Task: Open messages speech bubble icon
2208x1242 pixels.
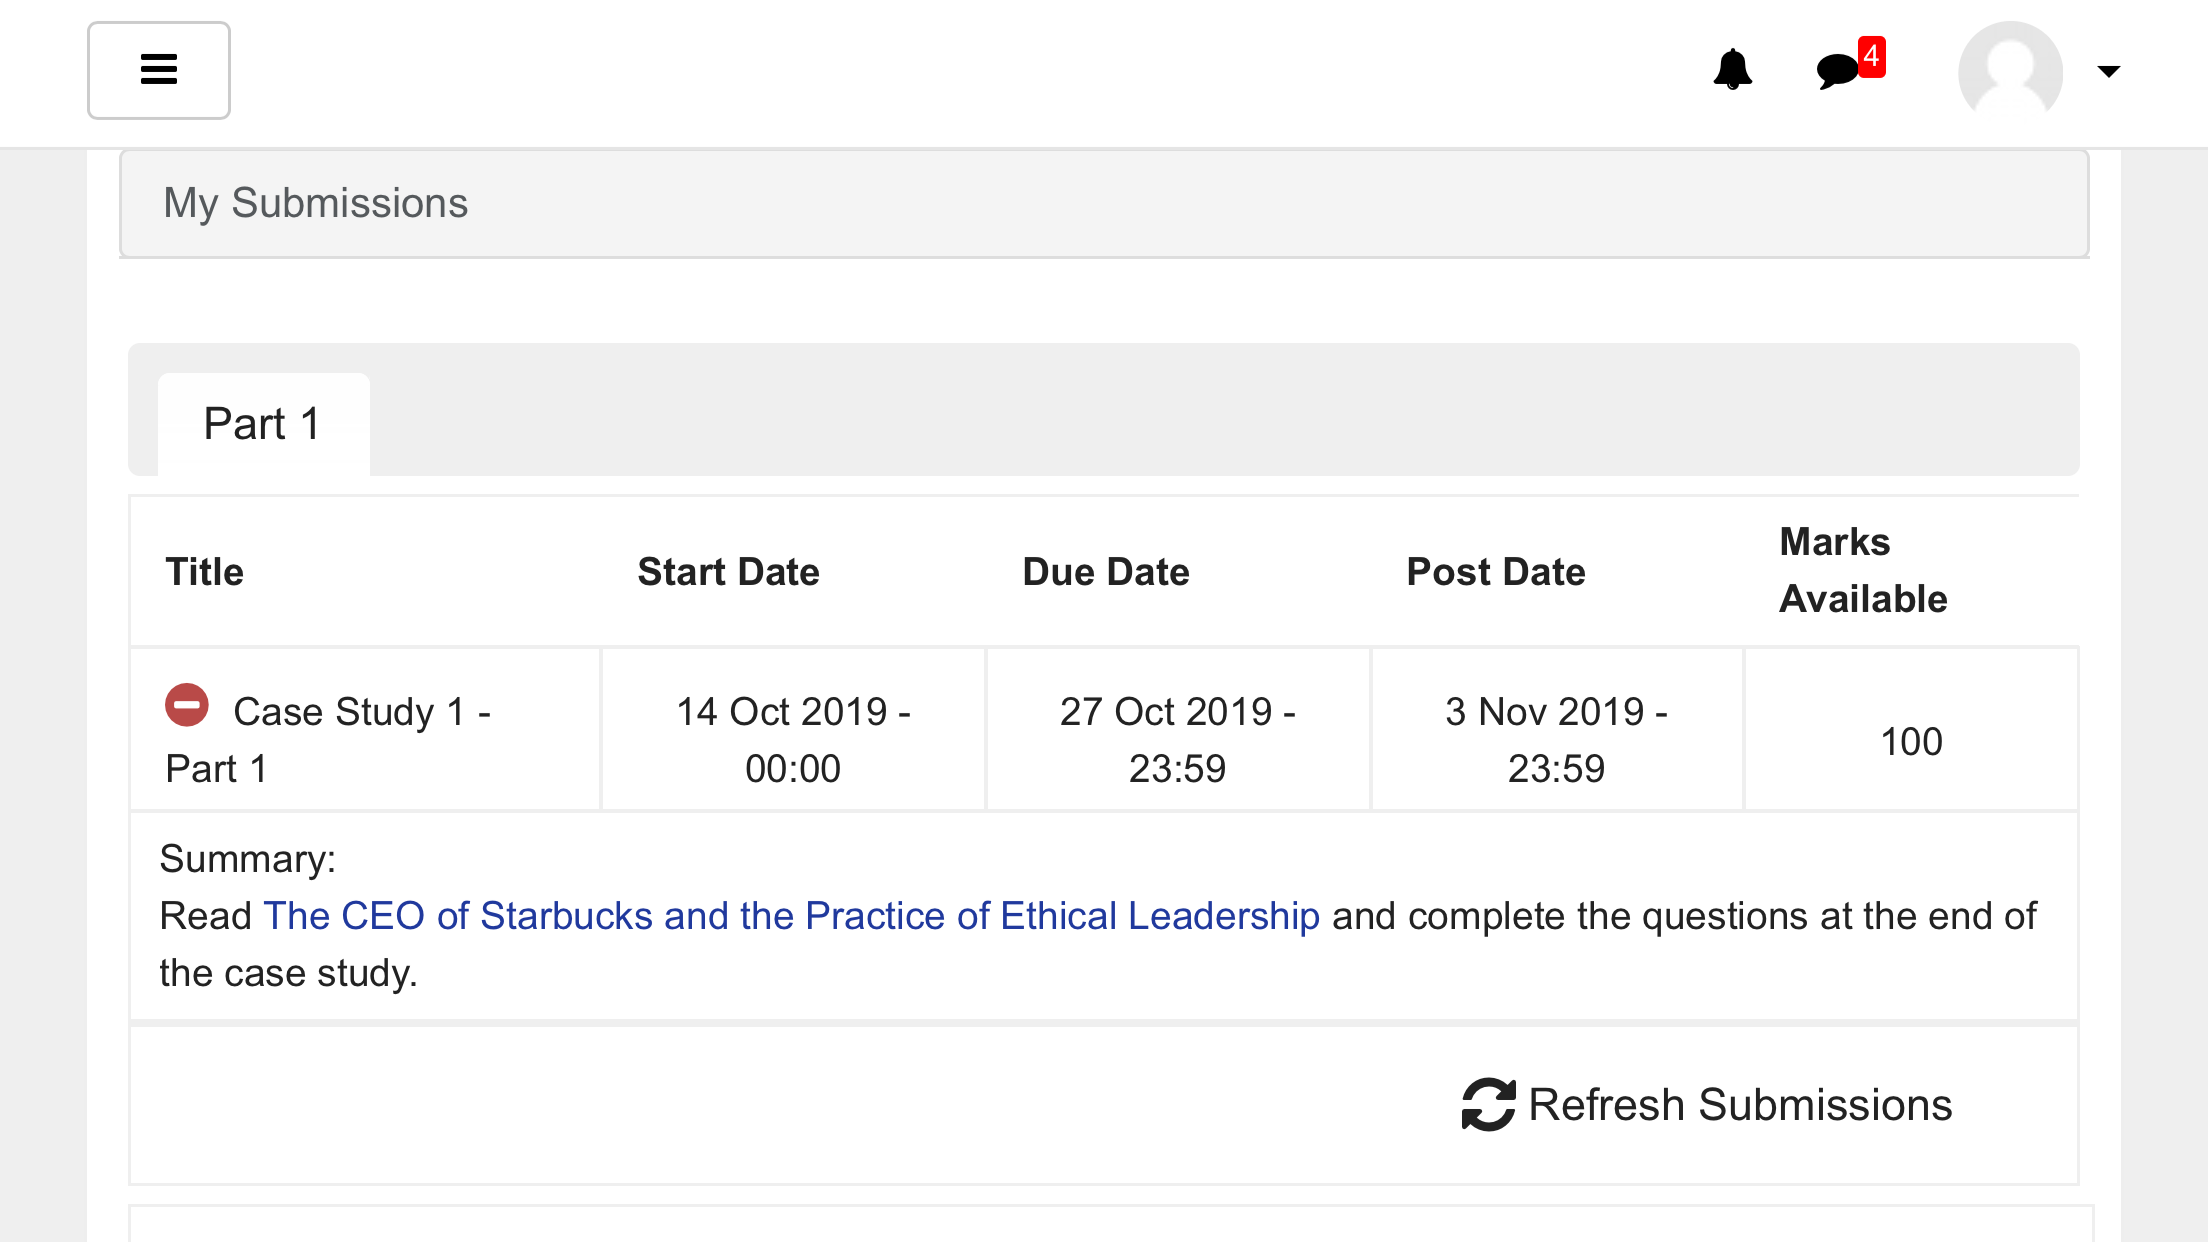Action: (1837, 71)
